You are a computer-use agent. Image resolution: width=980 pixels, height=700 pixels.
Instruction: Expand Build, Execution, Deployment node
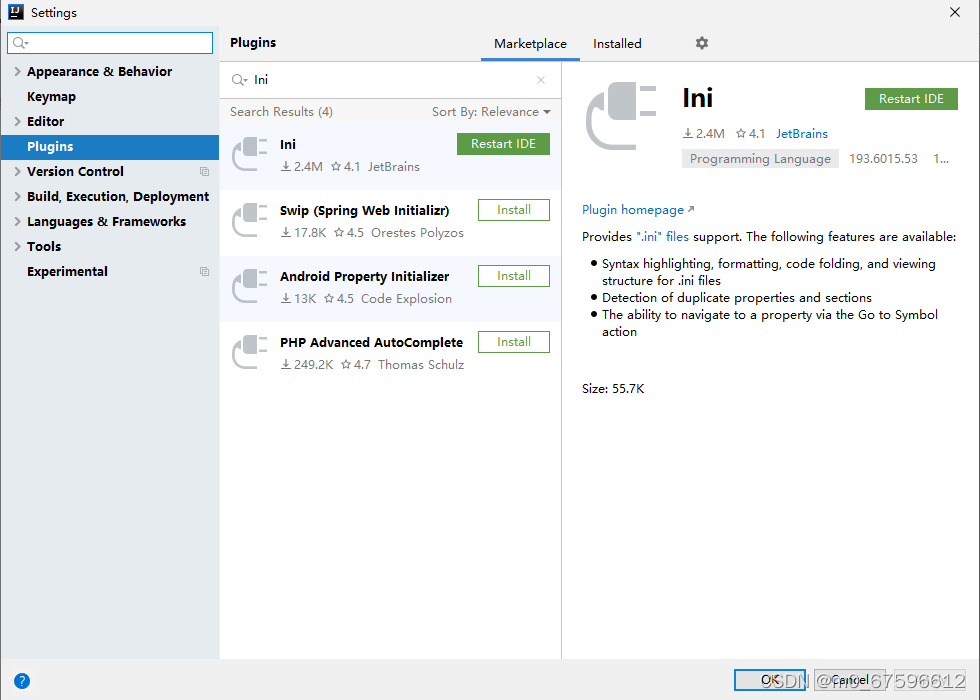[18, 196]
